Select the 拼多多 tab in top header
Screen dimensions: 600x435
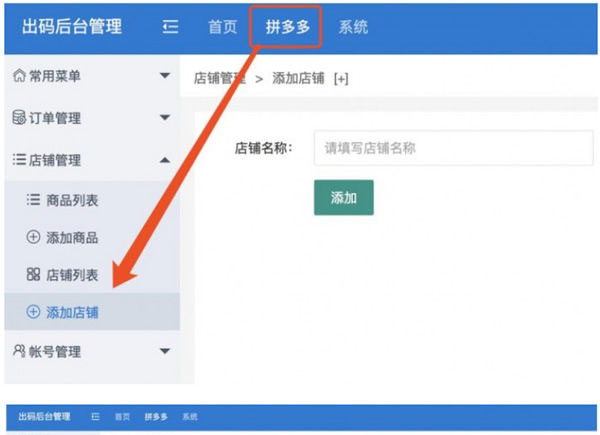point(287,27)
